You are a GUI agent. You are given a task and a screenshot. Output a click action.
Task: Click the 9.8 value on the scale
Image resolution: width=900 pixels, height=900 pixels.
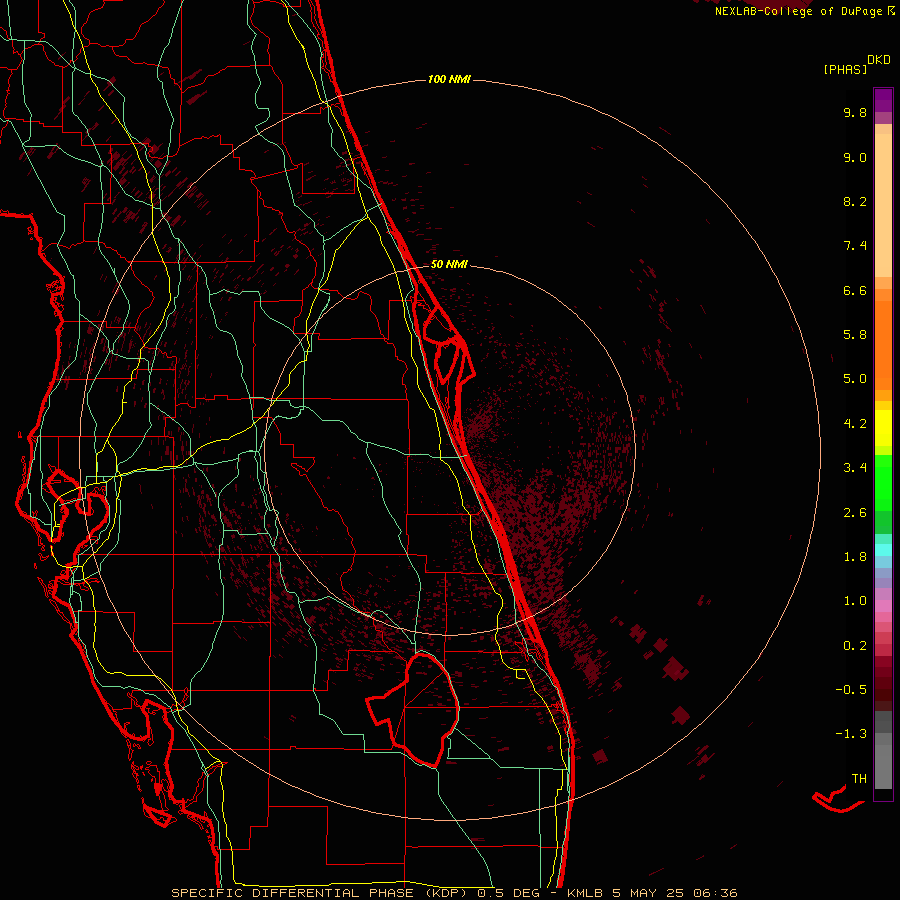(855, 113)
